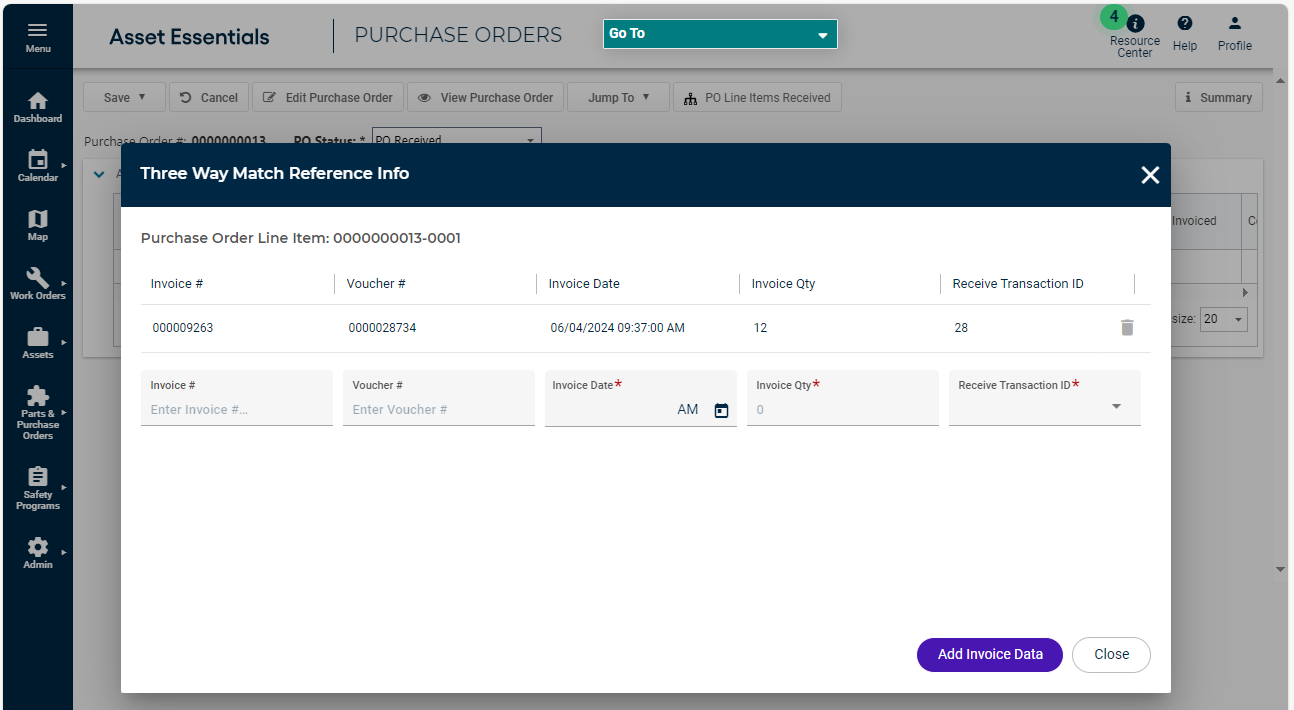This screenshot has width=1294, height=710.
Task: Expand the Go To dropdown
Action: point(720,34)
